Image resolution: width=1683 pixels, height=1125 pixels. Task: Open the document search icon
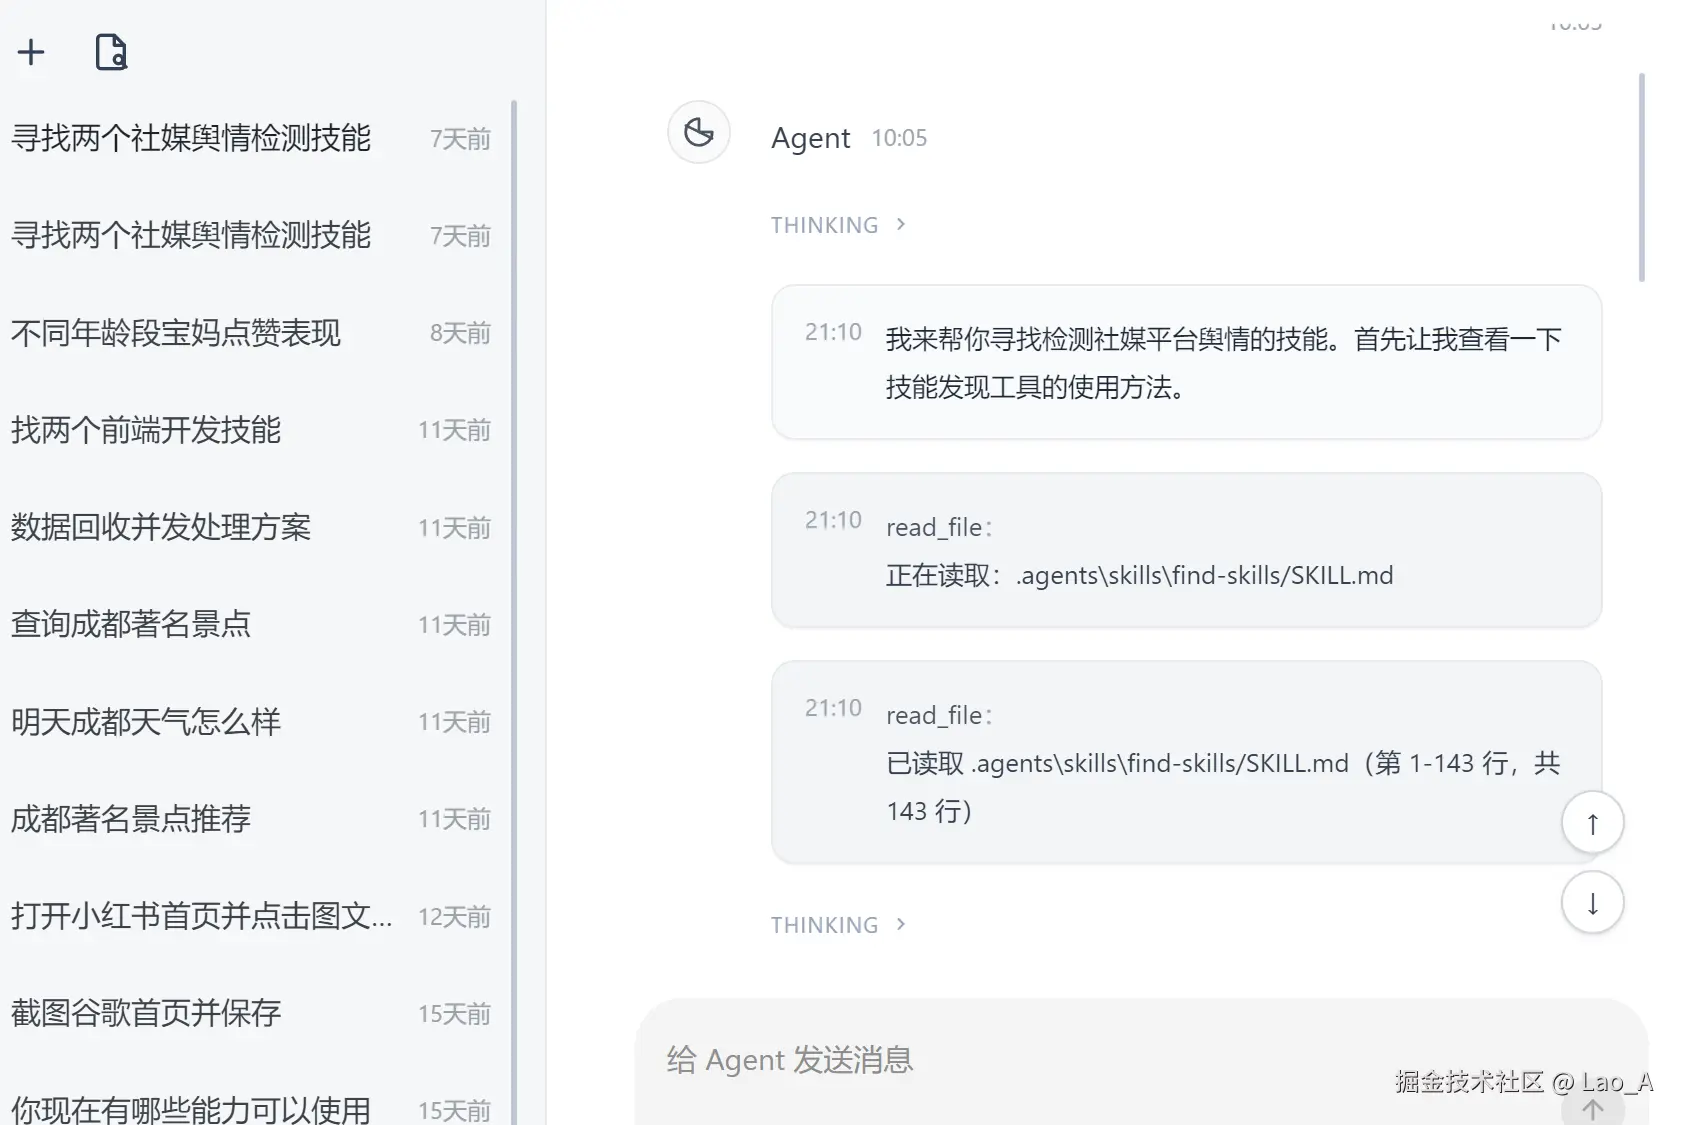tap(111, 52)
